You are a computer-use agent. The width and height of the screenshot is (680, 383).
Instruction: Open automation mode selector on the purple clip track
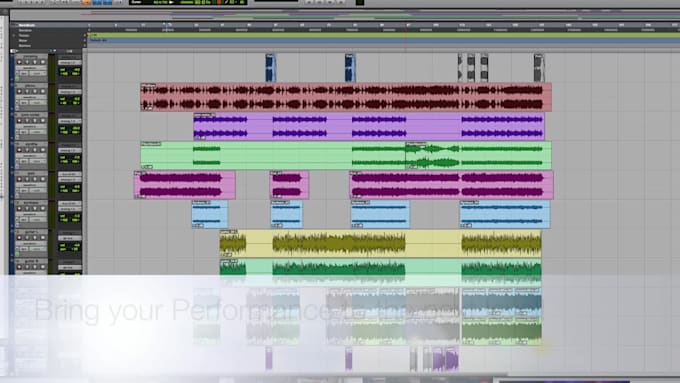[x=38, y=132]
